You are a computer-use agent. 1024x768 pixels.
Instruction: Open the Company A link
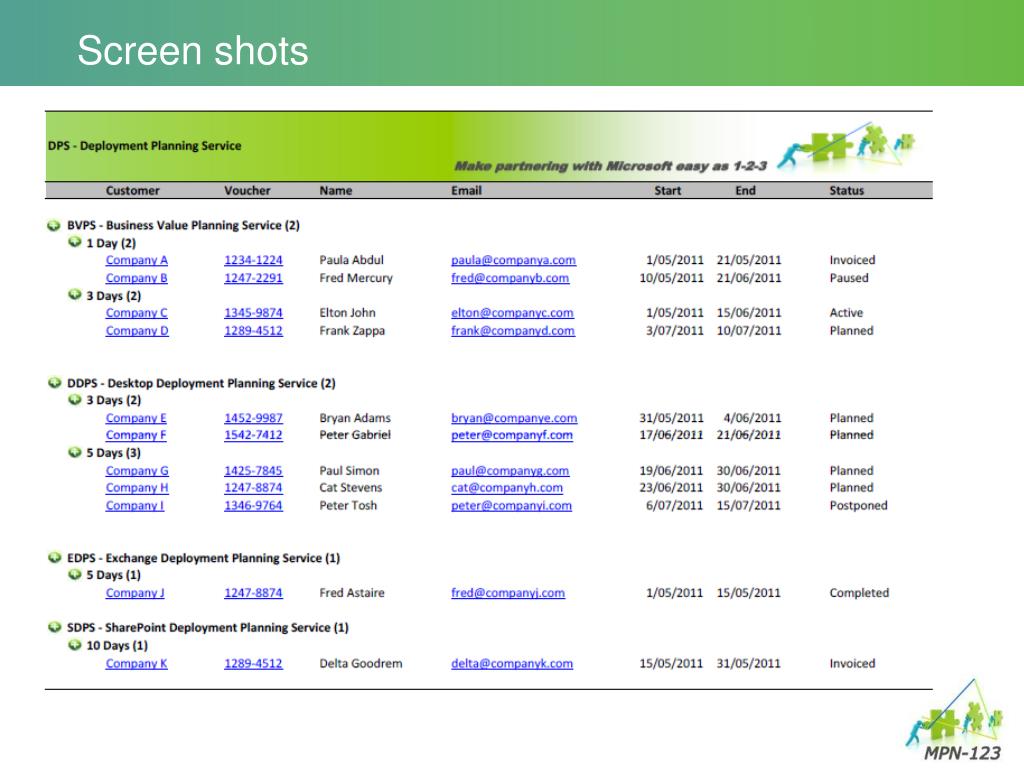136,260
